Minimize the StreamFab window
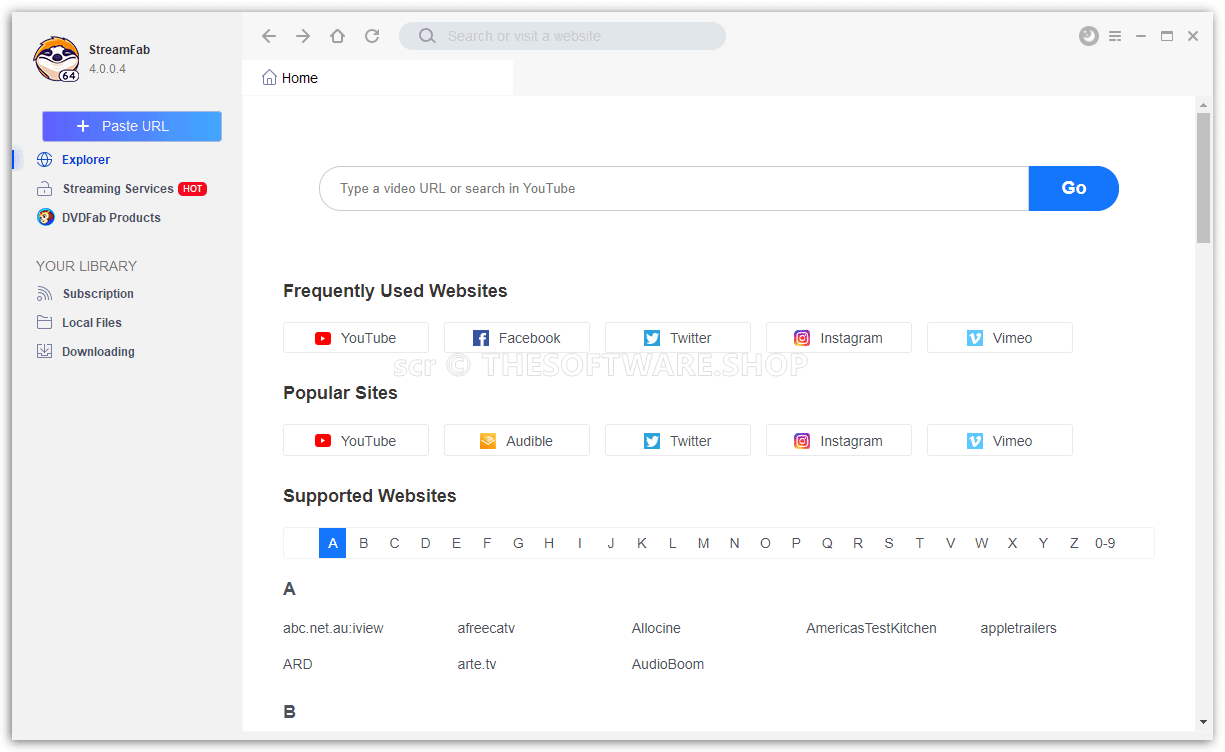1225x752 pixels. 1141,36
